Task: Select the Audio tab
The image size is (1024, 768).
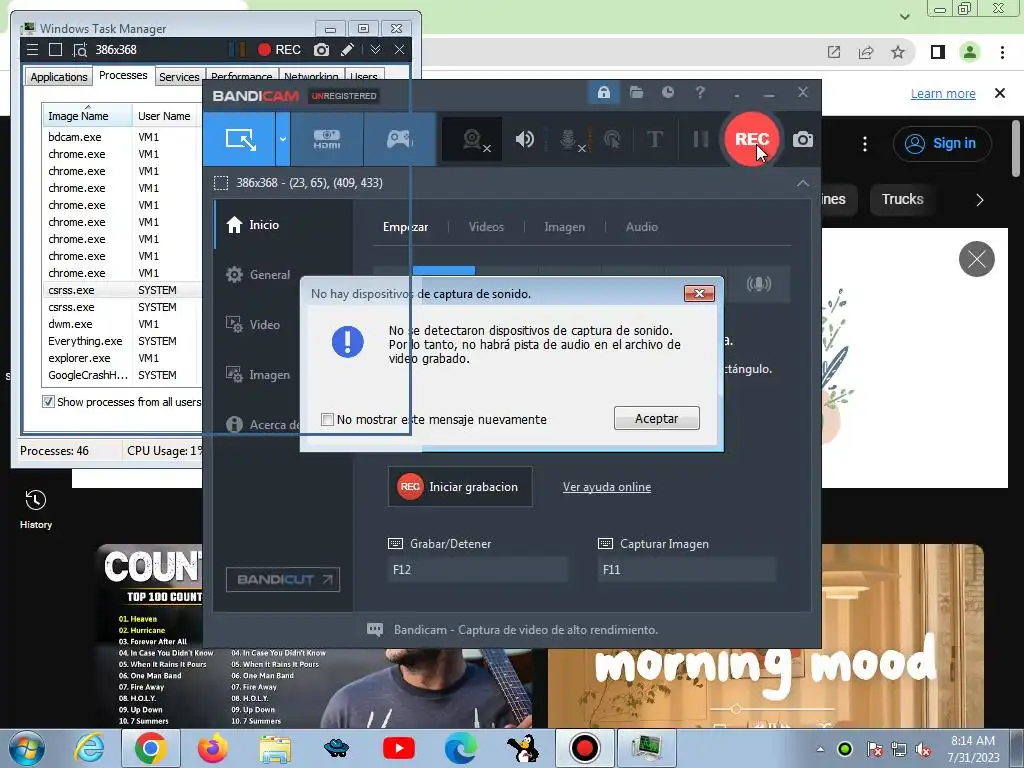Action: click(x=641, y=227)
